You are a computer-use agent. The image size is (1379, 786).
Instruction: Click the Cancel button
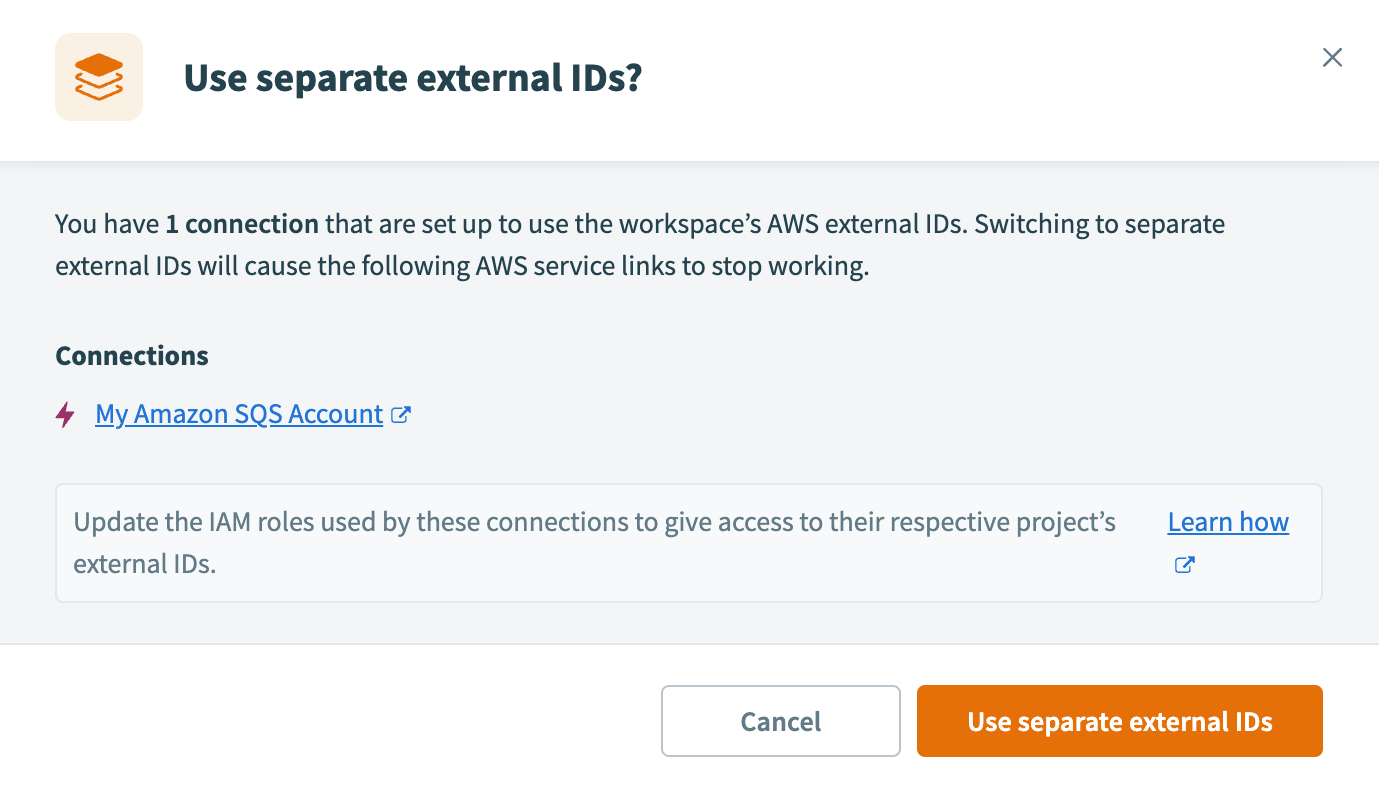[x=780, y=720]
